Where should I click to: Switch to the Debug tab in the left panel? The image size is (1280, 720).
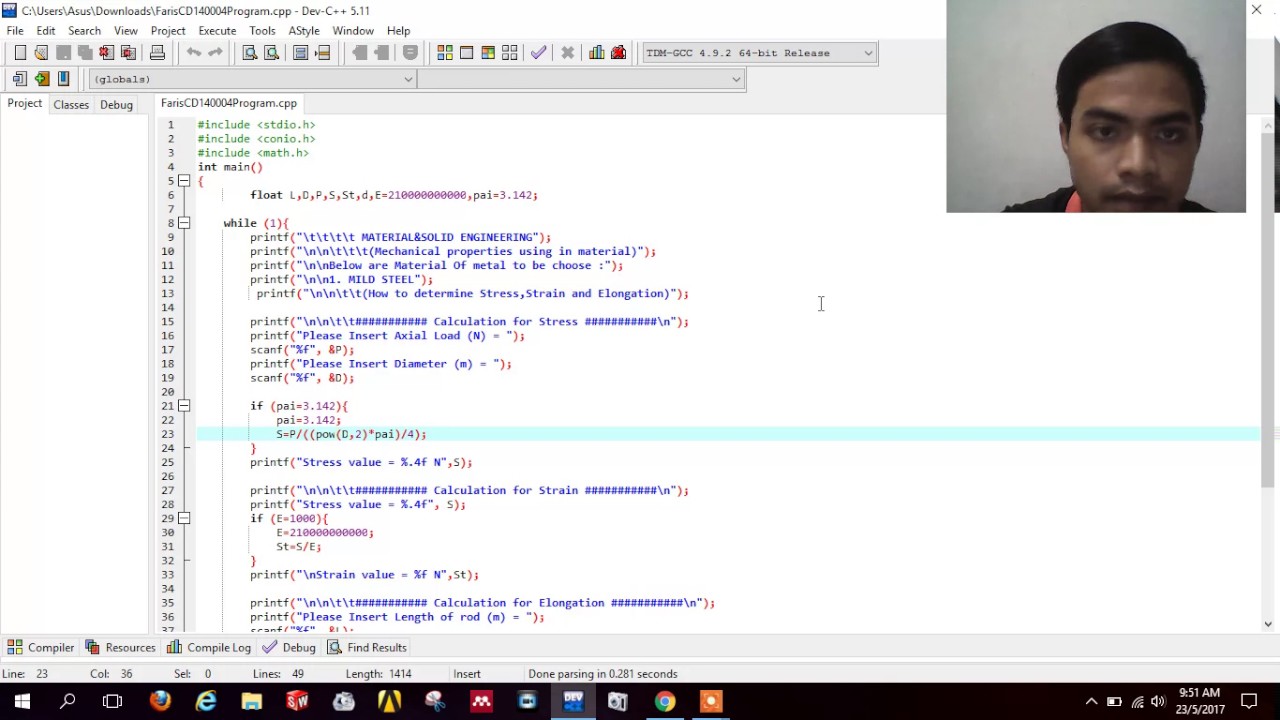[x=116, y=104]
